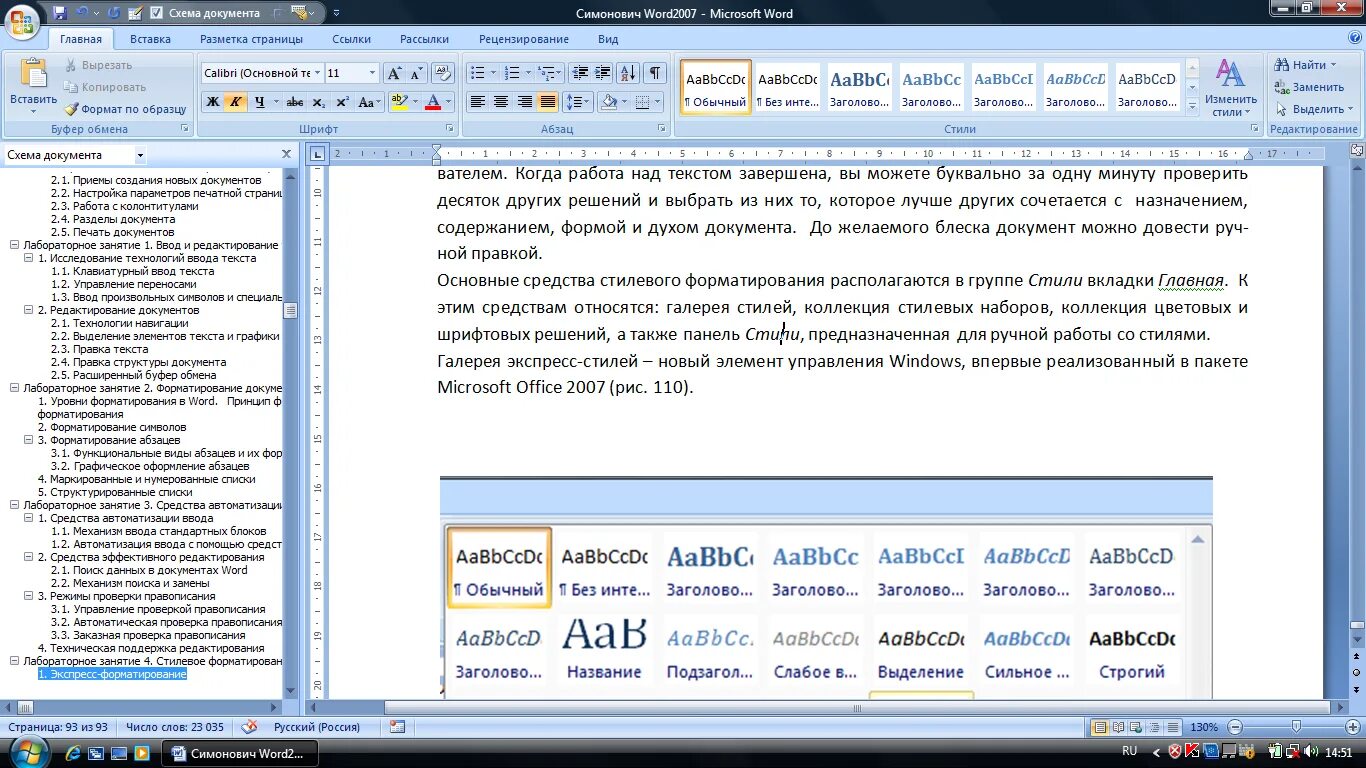Open the font name dropdown Calibri
Viewport: 1366px width, 768px height.
(x=317, y=73)
